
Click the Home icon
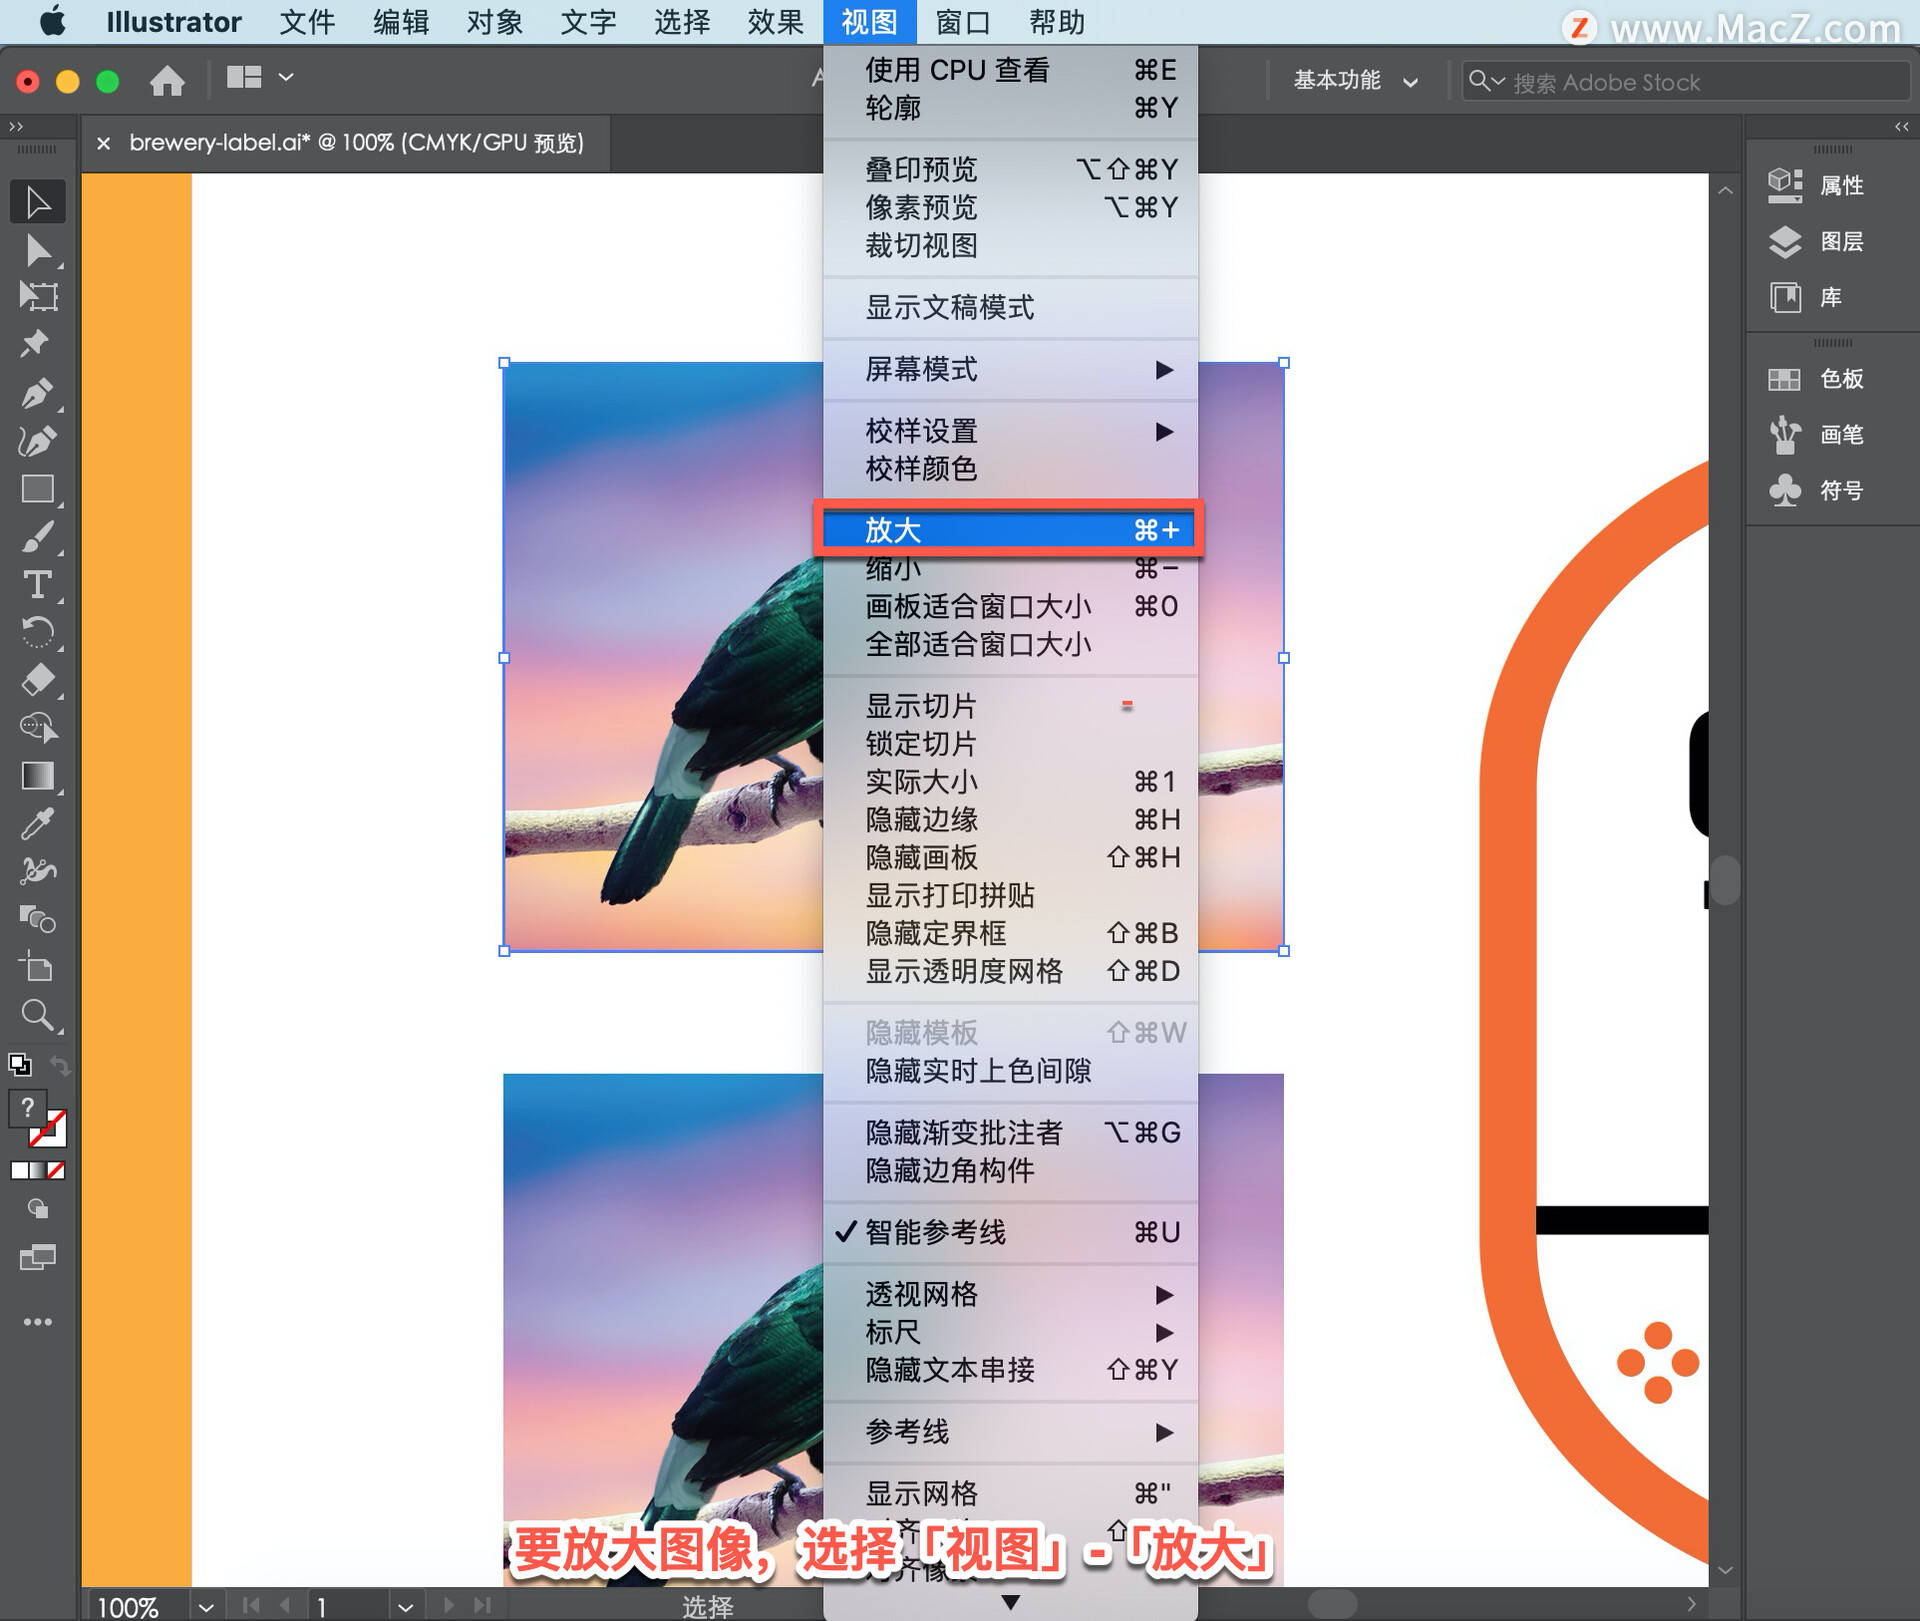pos(167,80)
